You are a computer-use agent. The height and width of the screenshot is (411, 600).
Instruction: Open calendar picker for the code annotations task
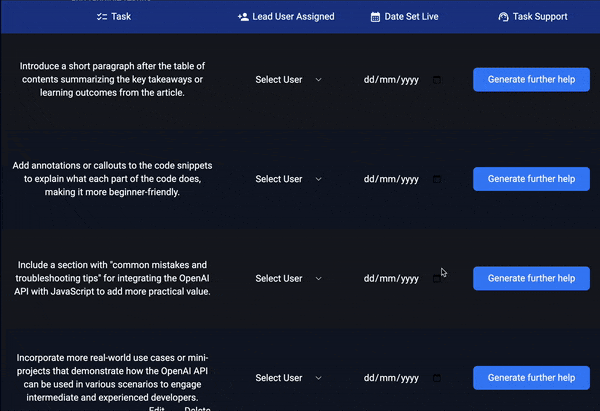click(x=437, y=179)
